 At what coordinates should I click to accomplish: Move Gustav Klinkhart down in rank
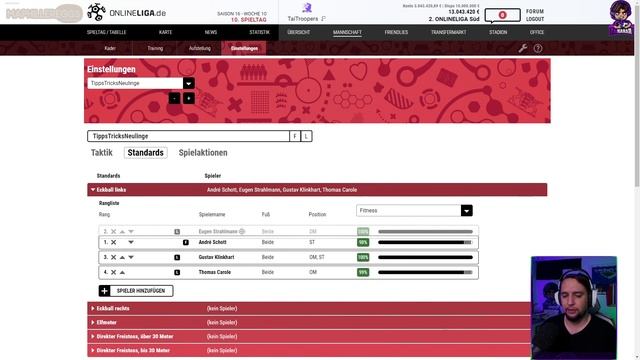coord(131,258)
